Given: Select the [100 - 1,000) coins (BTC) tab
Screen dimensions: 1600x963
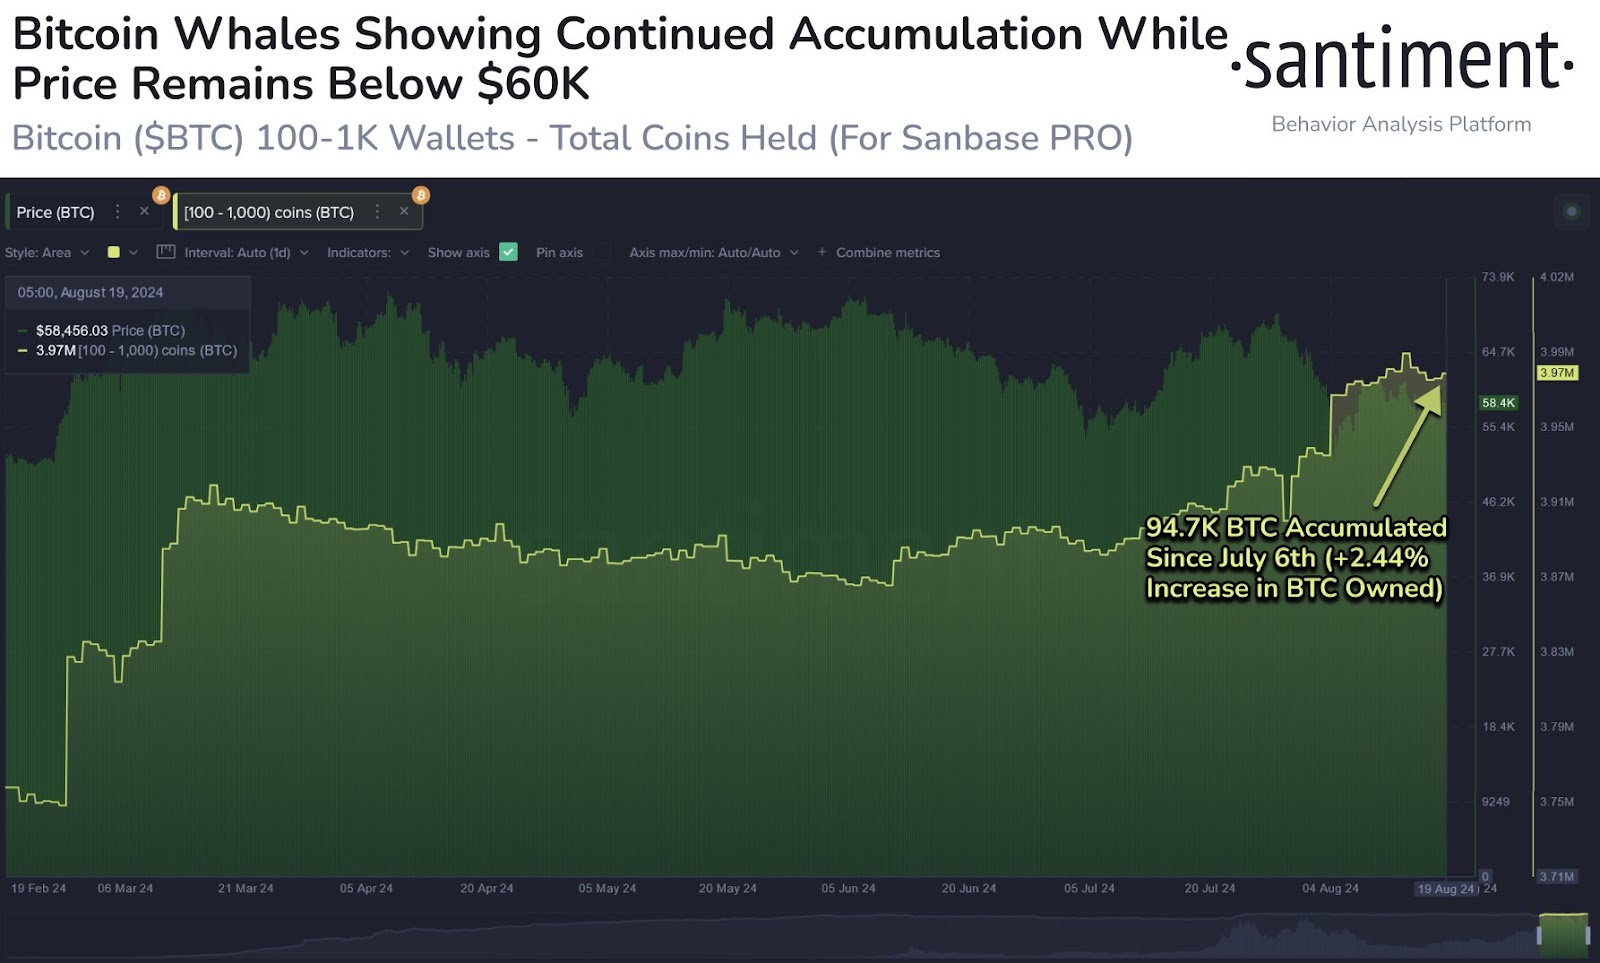Looking at the screenshot, I should (269, 212).
